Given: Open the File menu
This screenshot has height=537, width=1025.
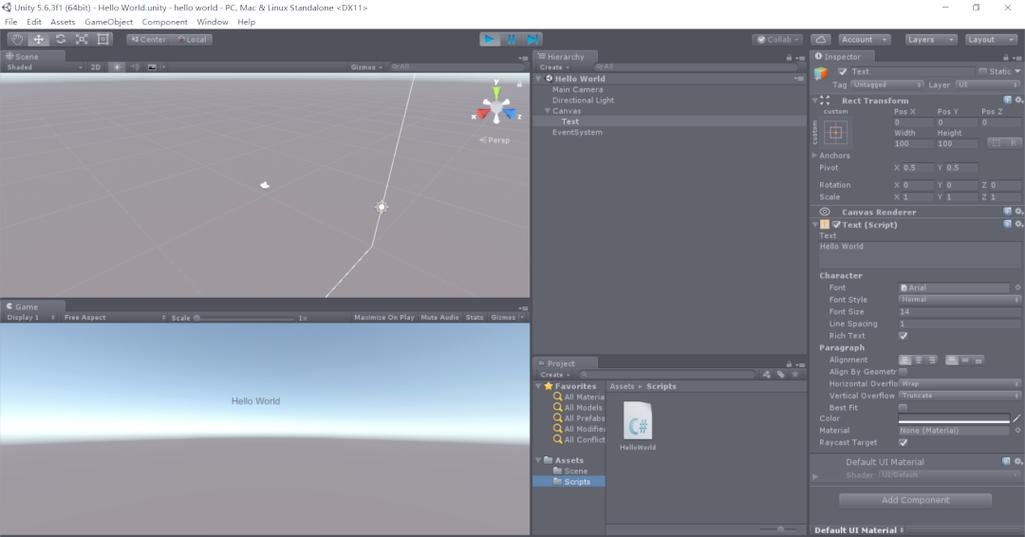Looking at the screenshot, I should (11, 22).
